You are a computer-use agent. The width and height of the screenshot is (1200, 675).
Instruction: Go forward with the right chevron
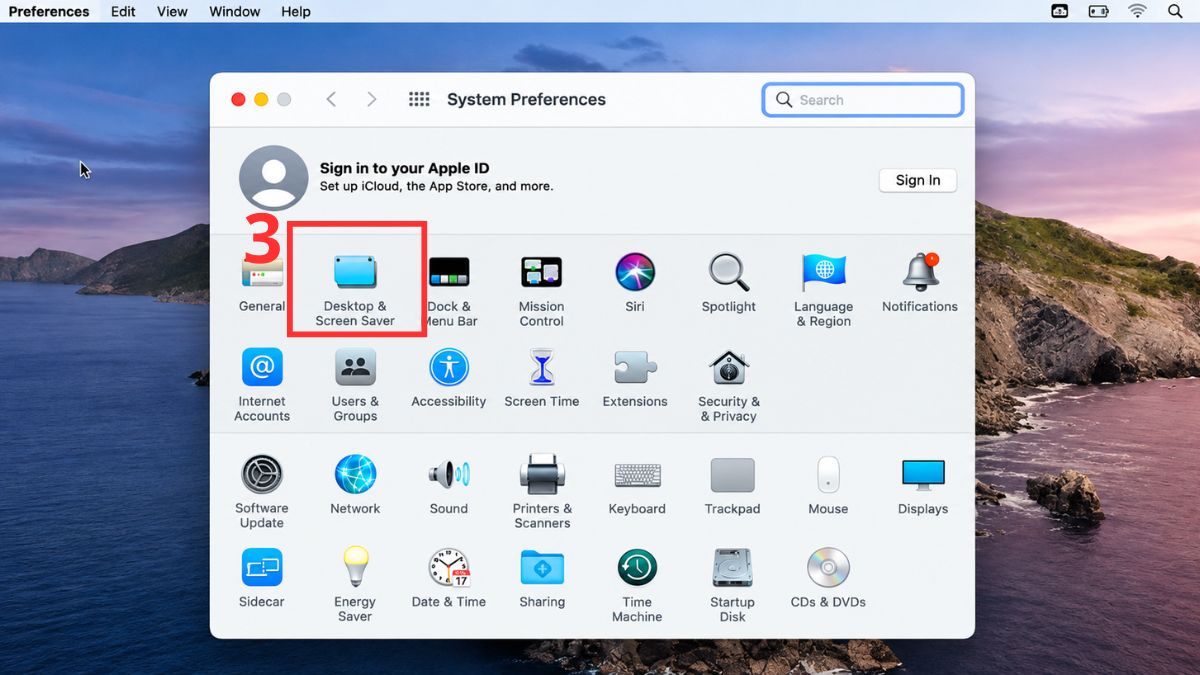pos(372,99)
